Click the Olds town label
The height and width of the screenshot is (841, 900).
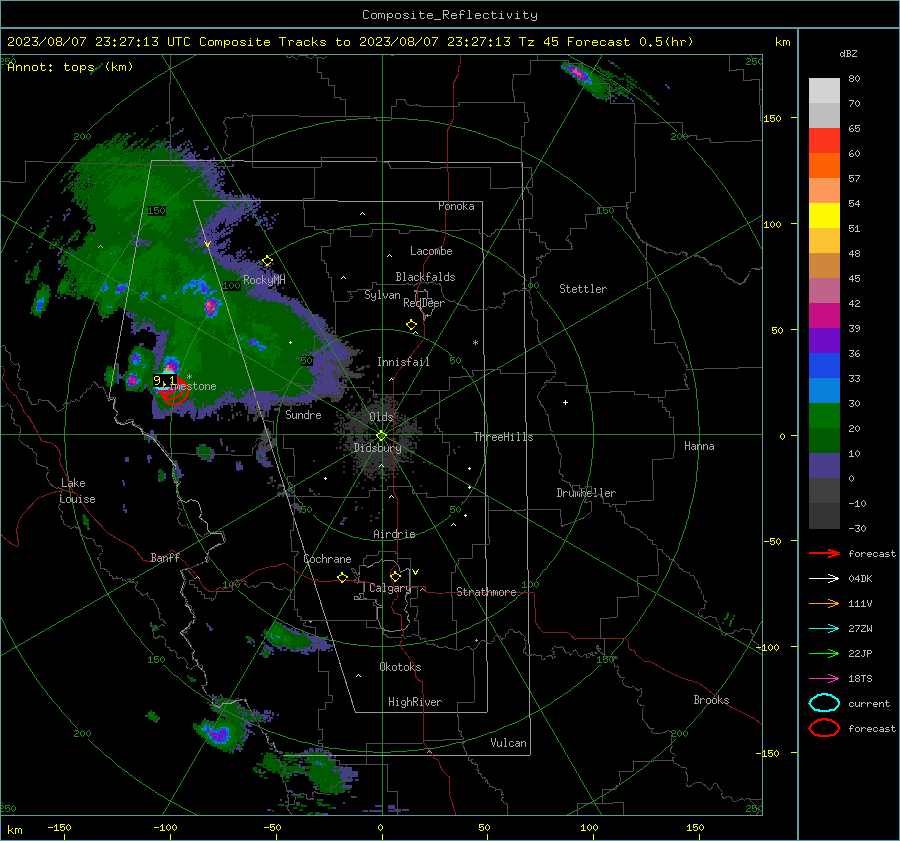point(381,417)
